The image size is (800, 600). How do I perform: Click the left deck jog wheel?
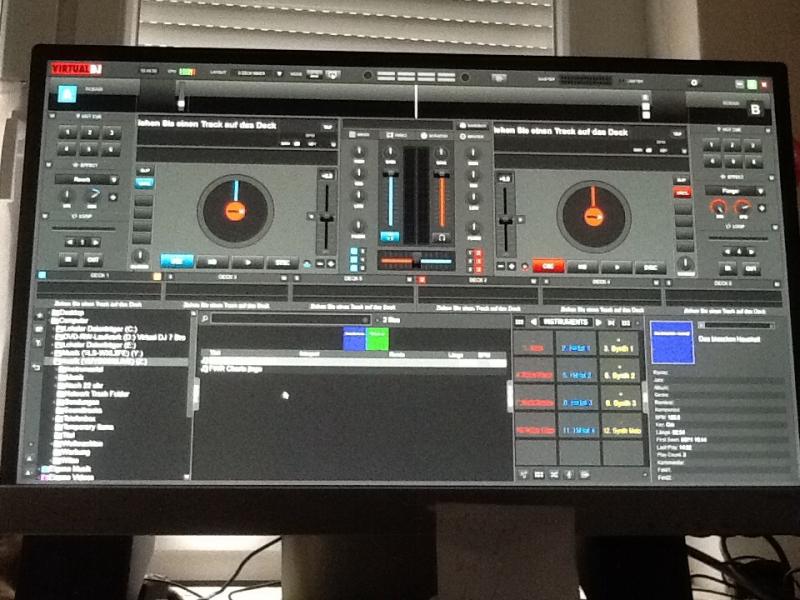coord(236,211)
